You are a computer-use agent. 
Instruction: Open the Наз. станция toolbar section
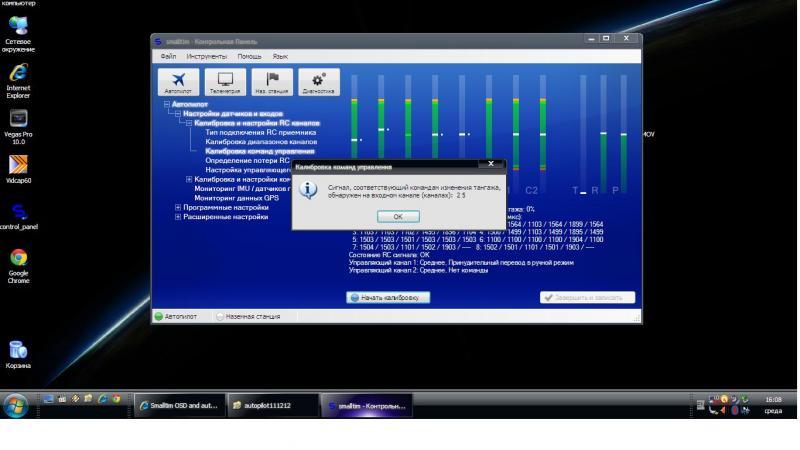click(x=272, y=82)
